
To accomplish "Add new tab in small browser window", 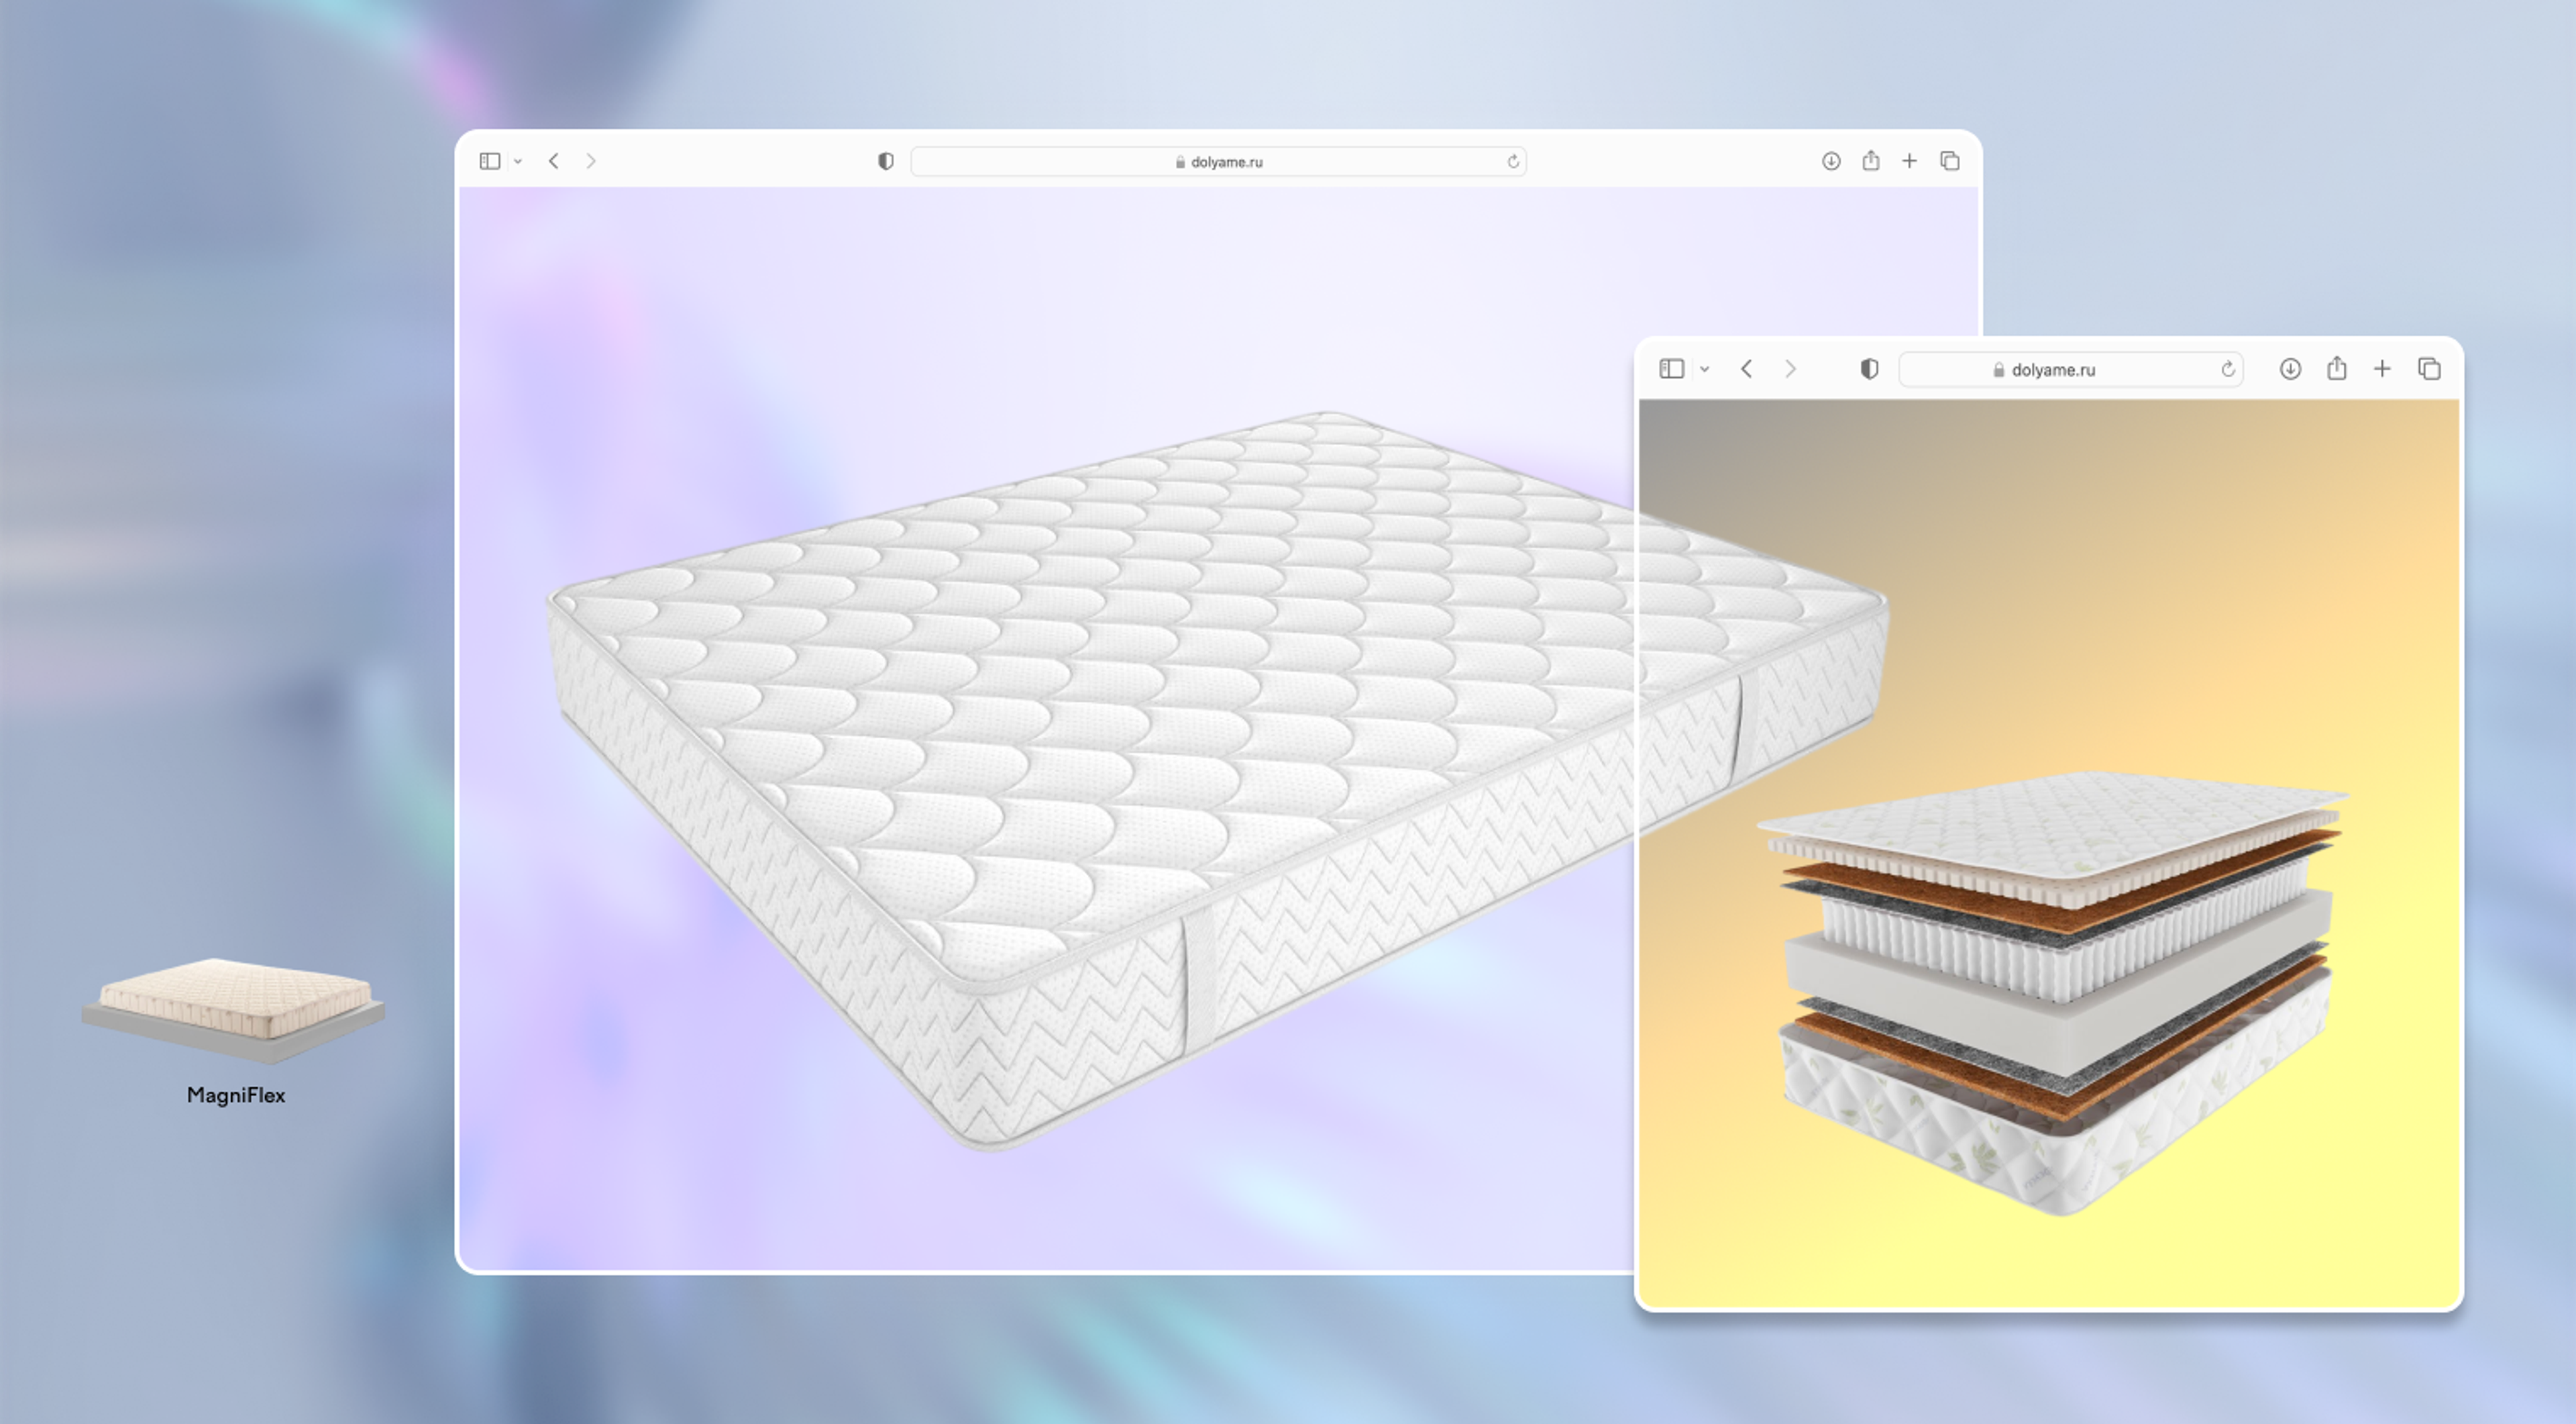I will pyautogui.click(x=2382, y=369).
